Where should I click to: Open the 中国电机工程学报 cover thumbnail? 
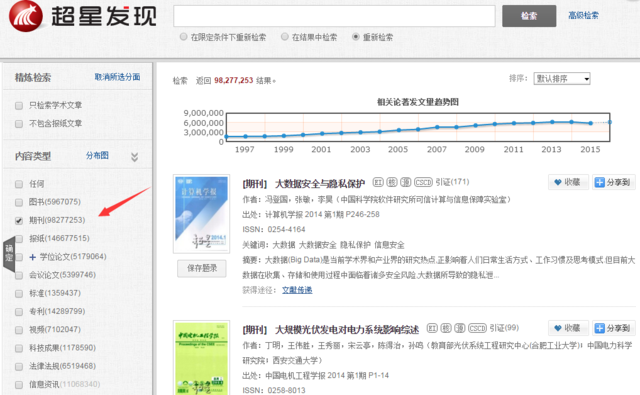[202, 358]
